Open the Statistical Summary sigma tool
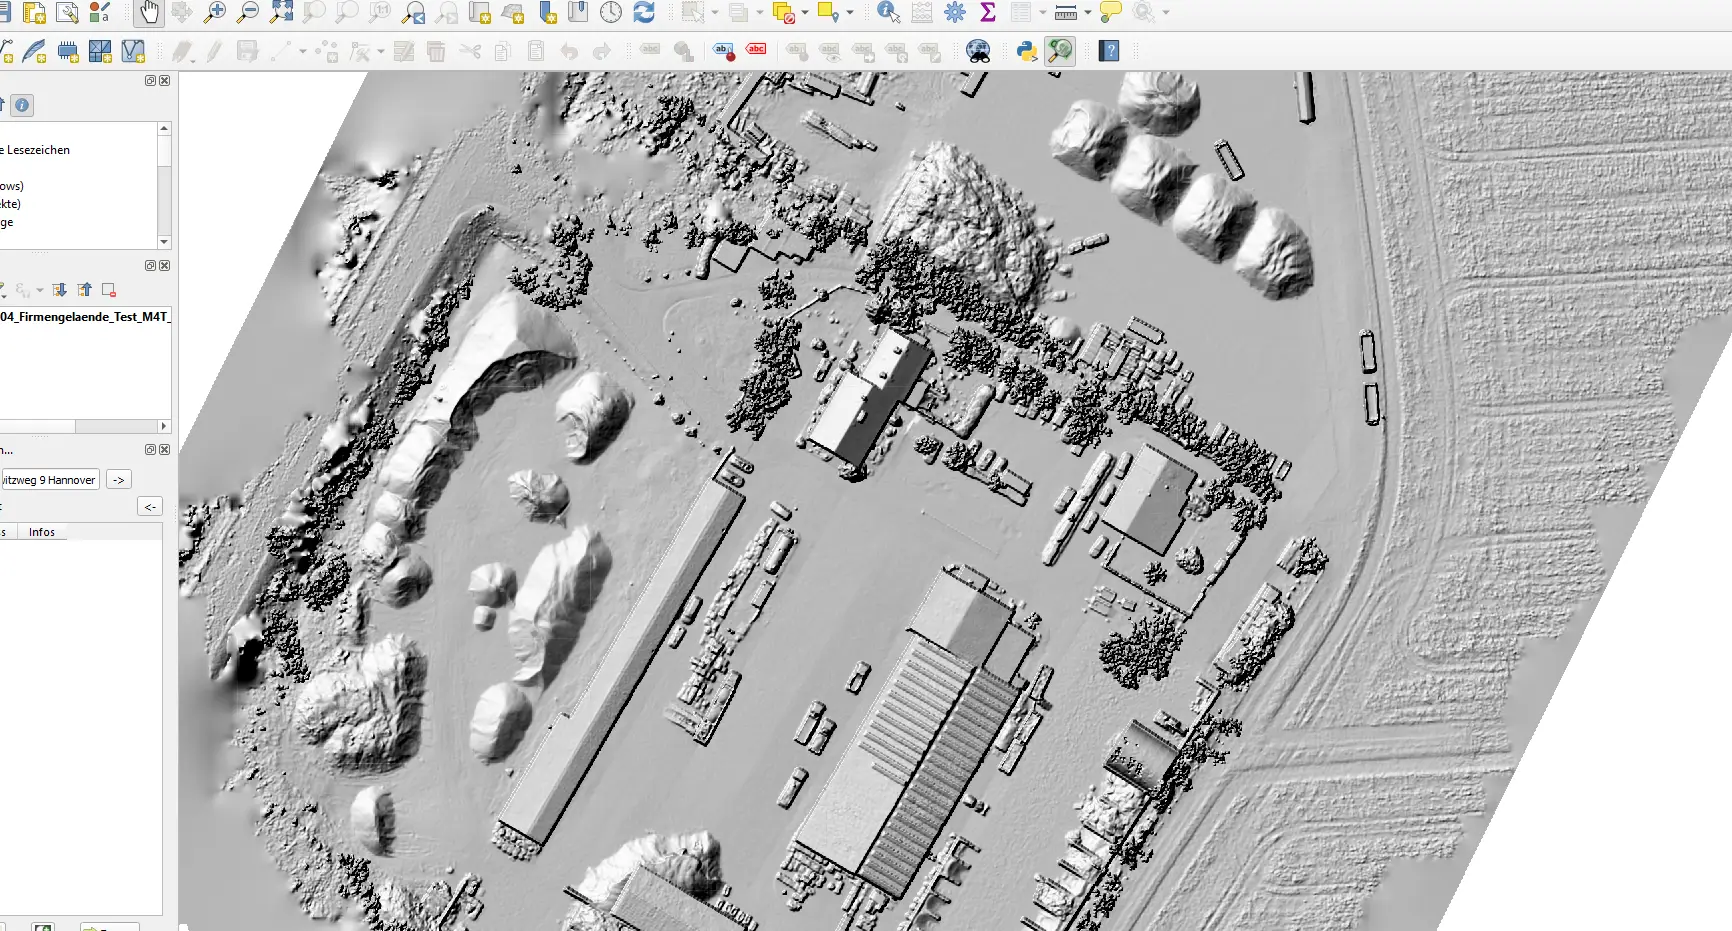Viewport: 1732px width, 931px height. (988, 13)
